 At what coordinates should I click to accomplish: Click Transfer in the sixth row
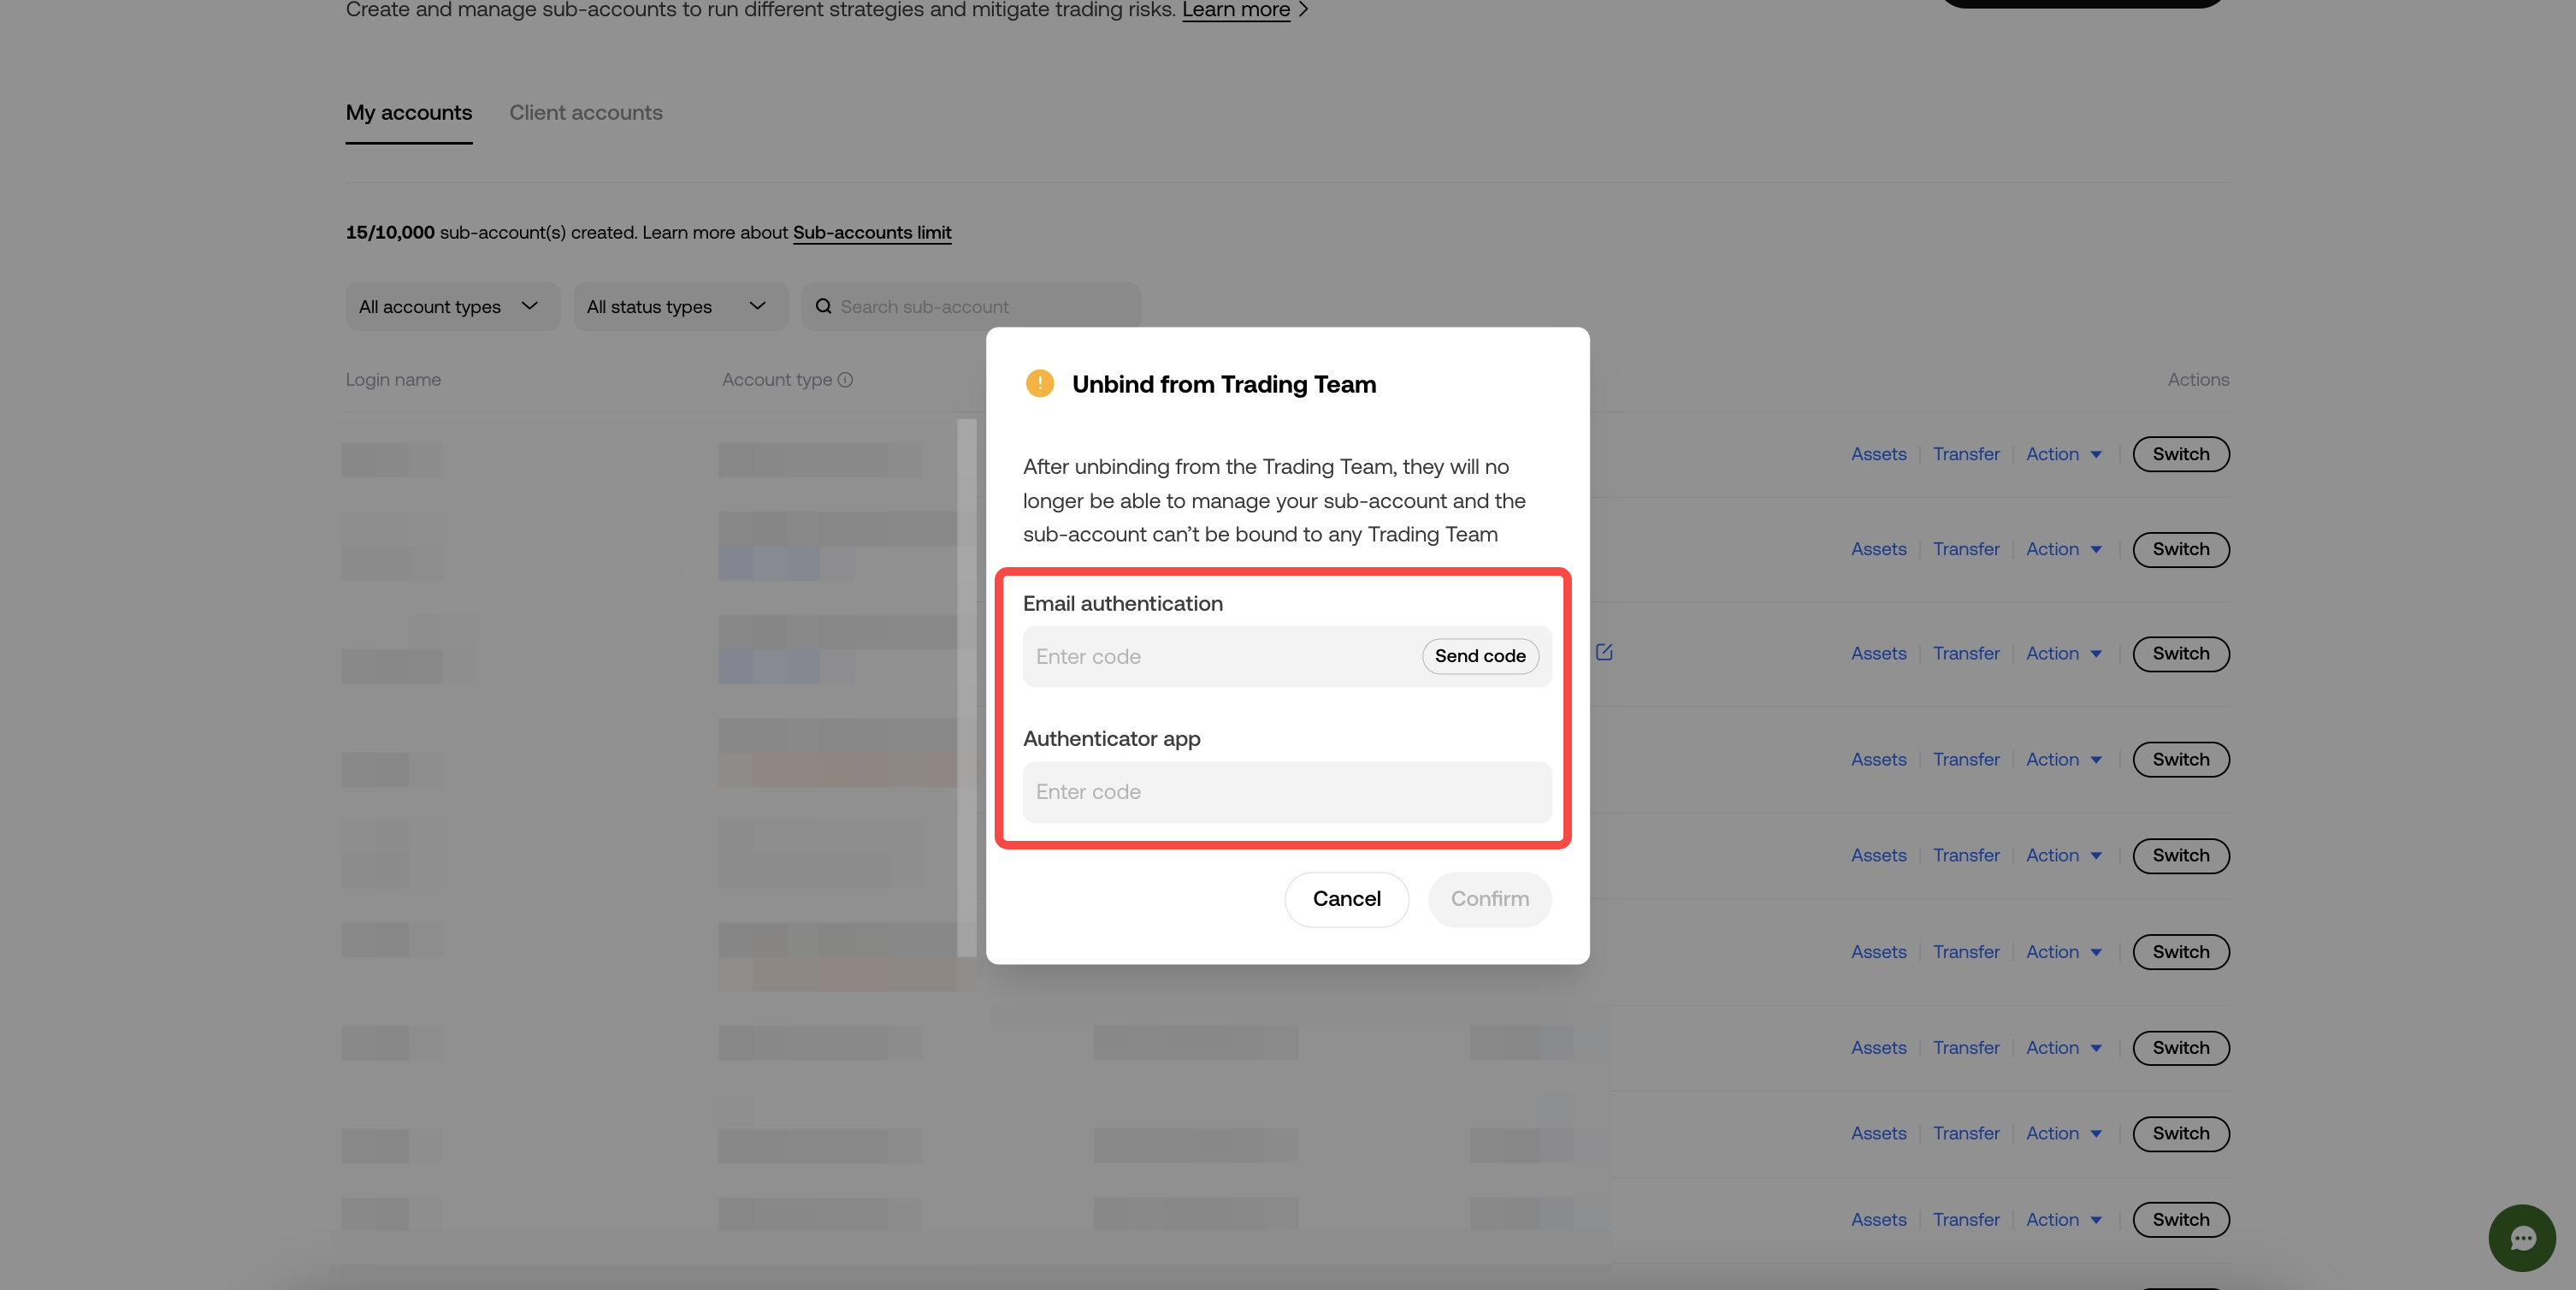point(1966,952)
